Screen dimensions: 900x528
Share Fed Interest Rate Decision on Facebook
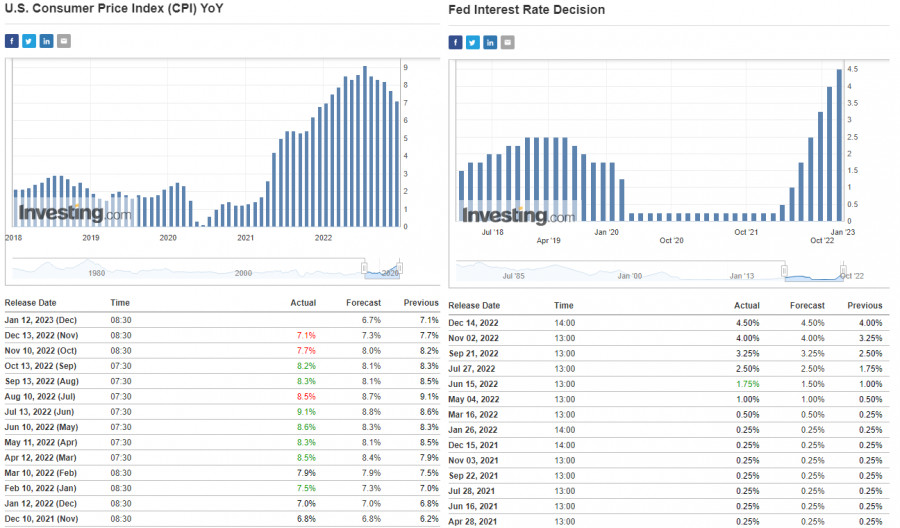click(x=456, y=42)
